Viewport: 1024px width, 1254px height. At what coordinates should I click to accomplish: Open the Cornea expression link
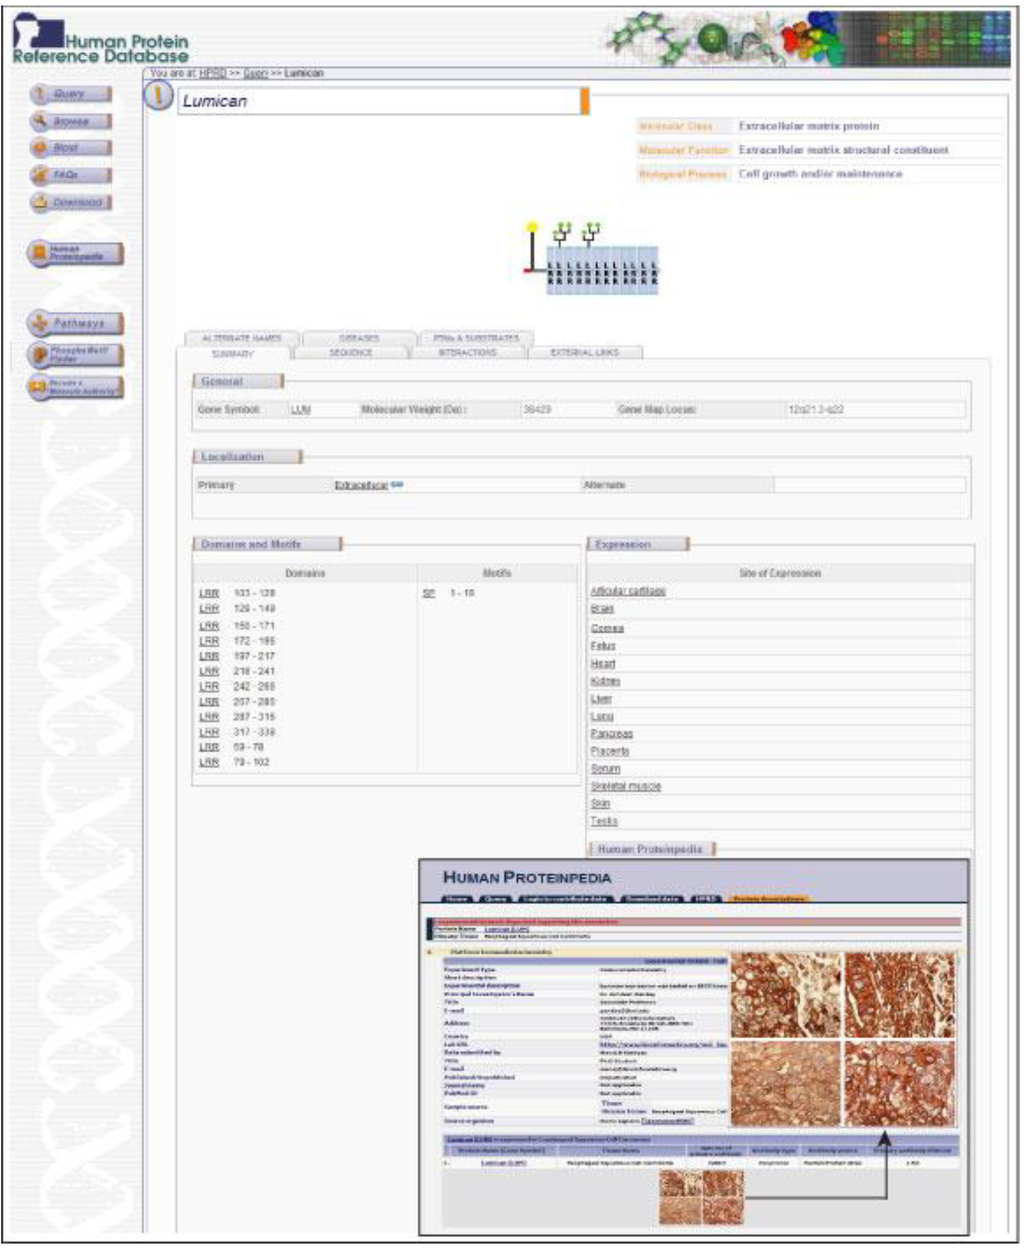pyautogui.click(x=607, y=628)
